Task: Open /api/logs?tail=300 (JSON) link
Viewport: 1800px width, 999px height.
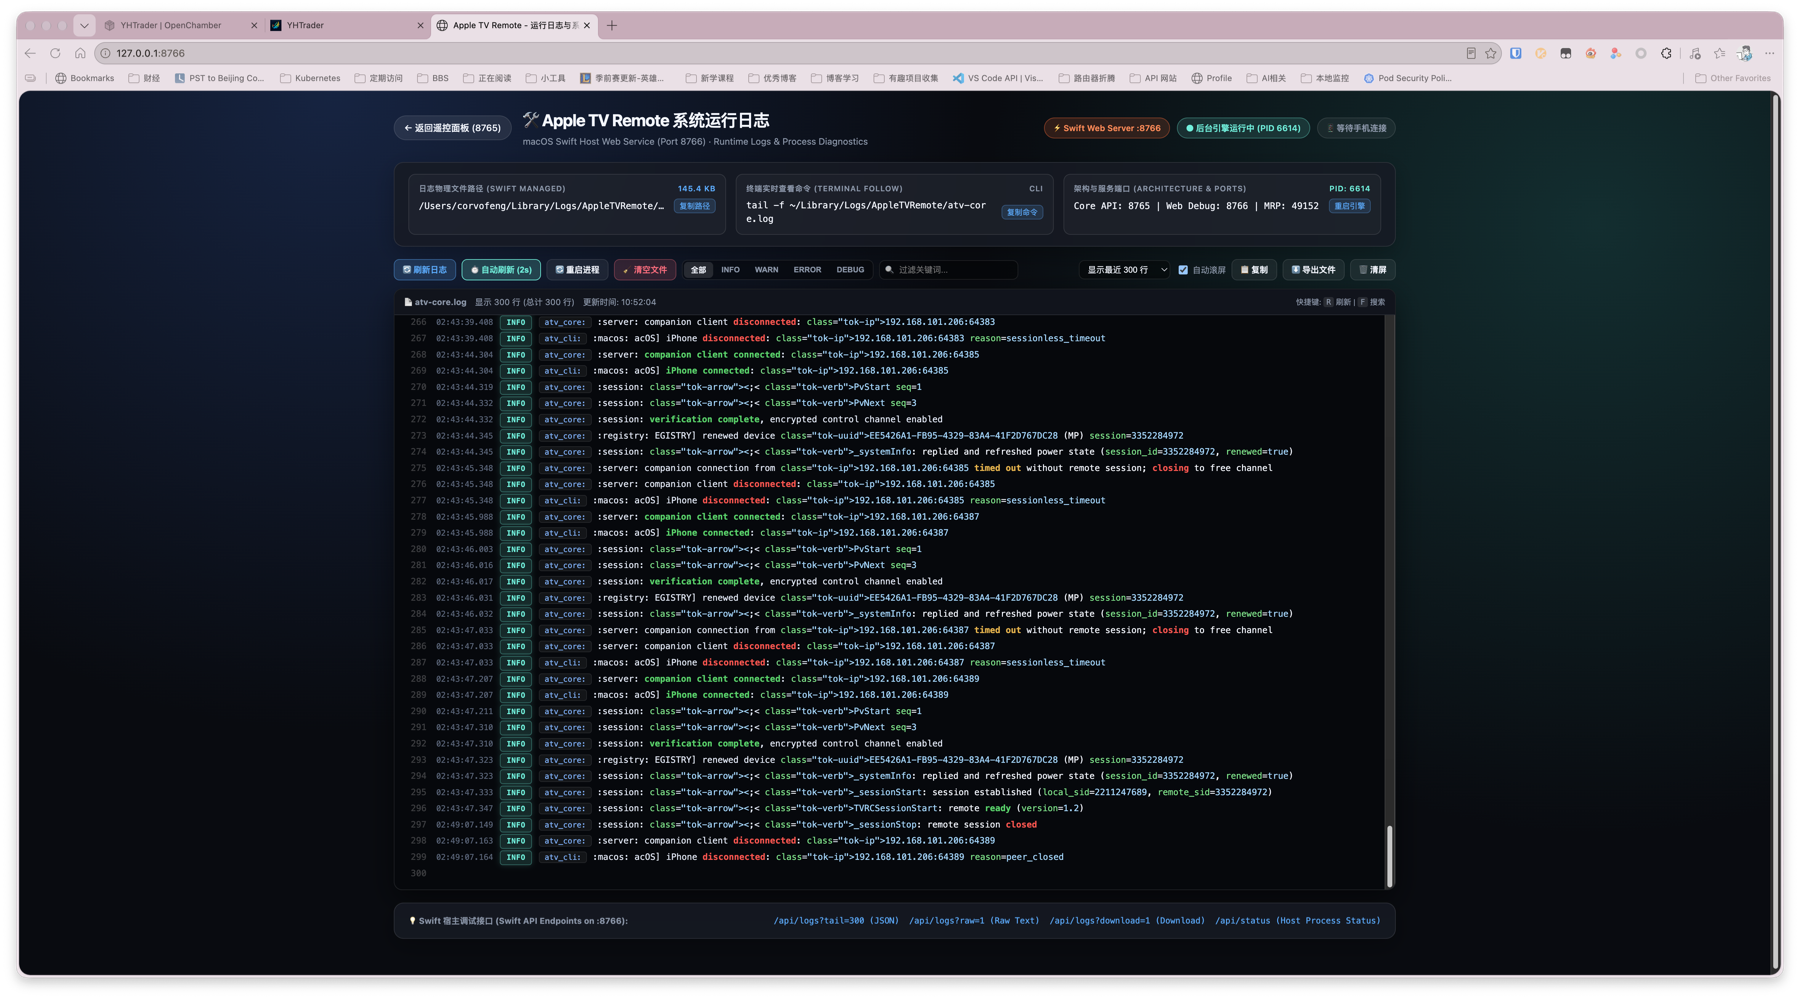Action: click(x=836, y=921)
